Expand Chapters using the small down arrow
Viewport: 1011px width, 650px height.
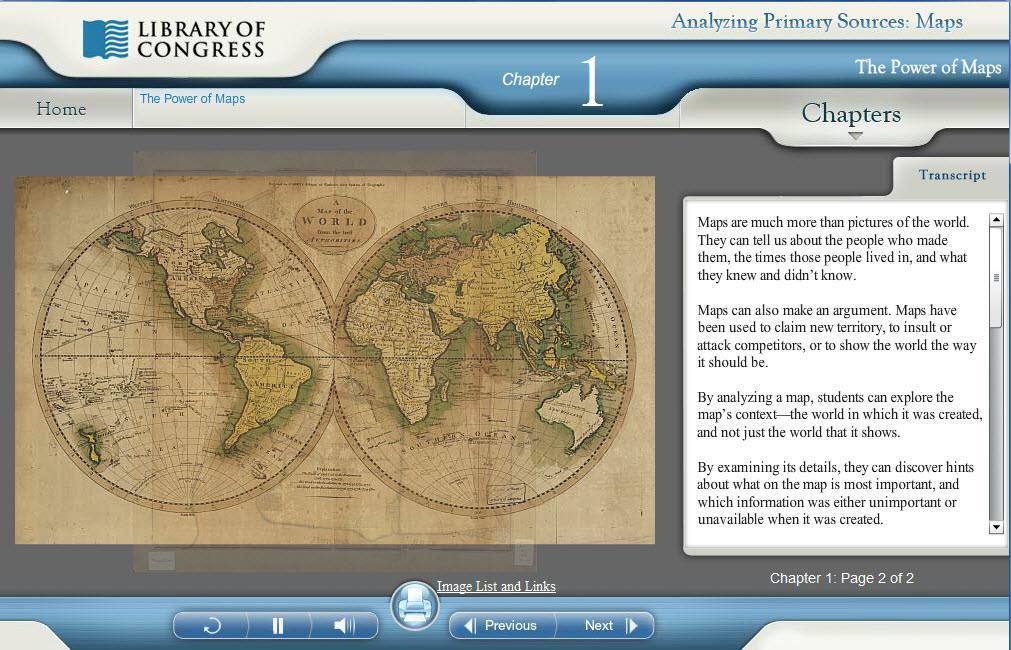tap(855, 136)
